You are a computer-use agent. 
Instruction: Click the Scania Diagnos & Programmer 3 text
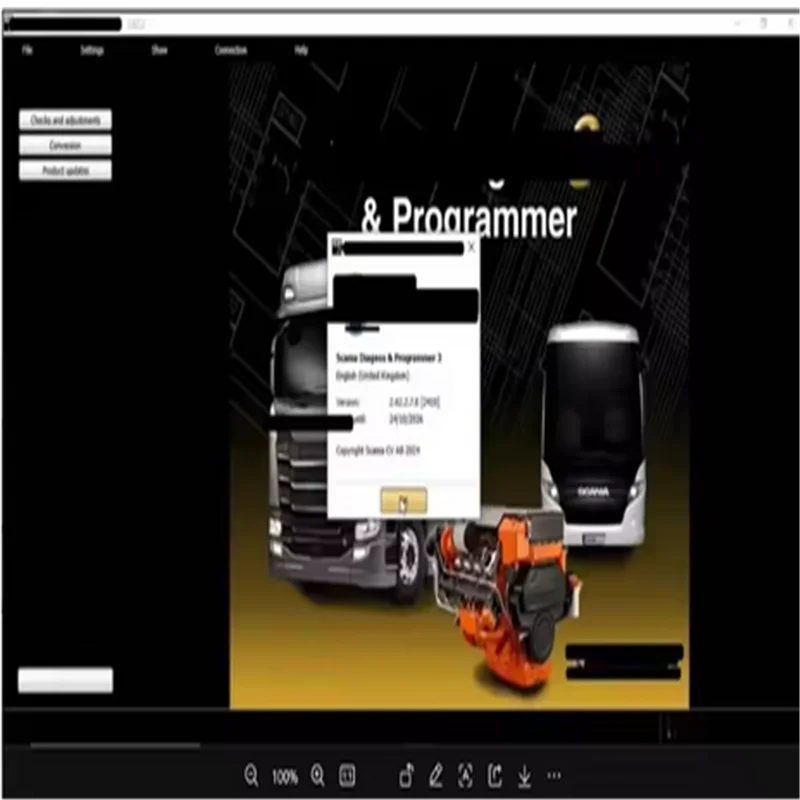(x=388, y=358)
